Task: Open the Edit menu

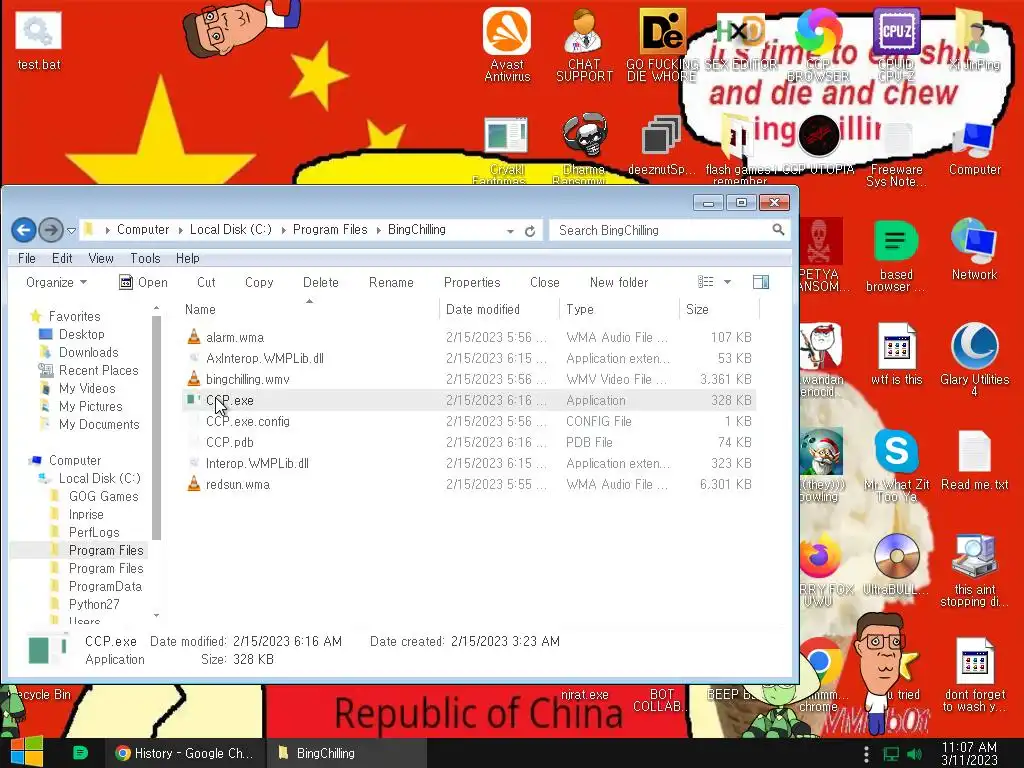Action: 62,258
